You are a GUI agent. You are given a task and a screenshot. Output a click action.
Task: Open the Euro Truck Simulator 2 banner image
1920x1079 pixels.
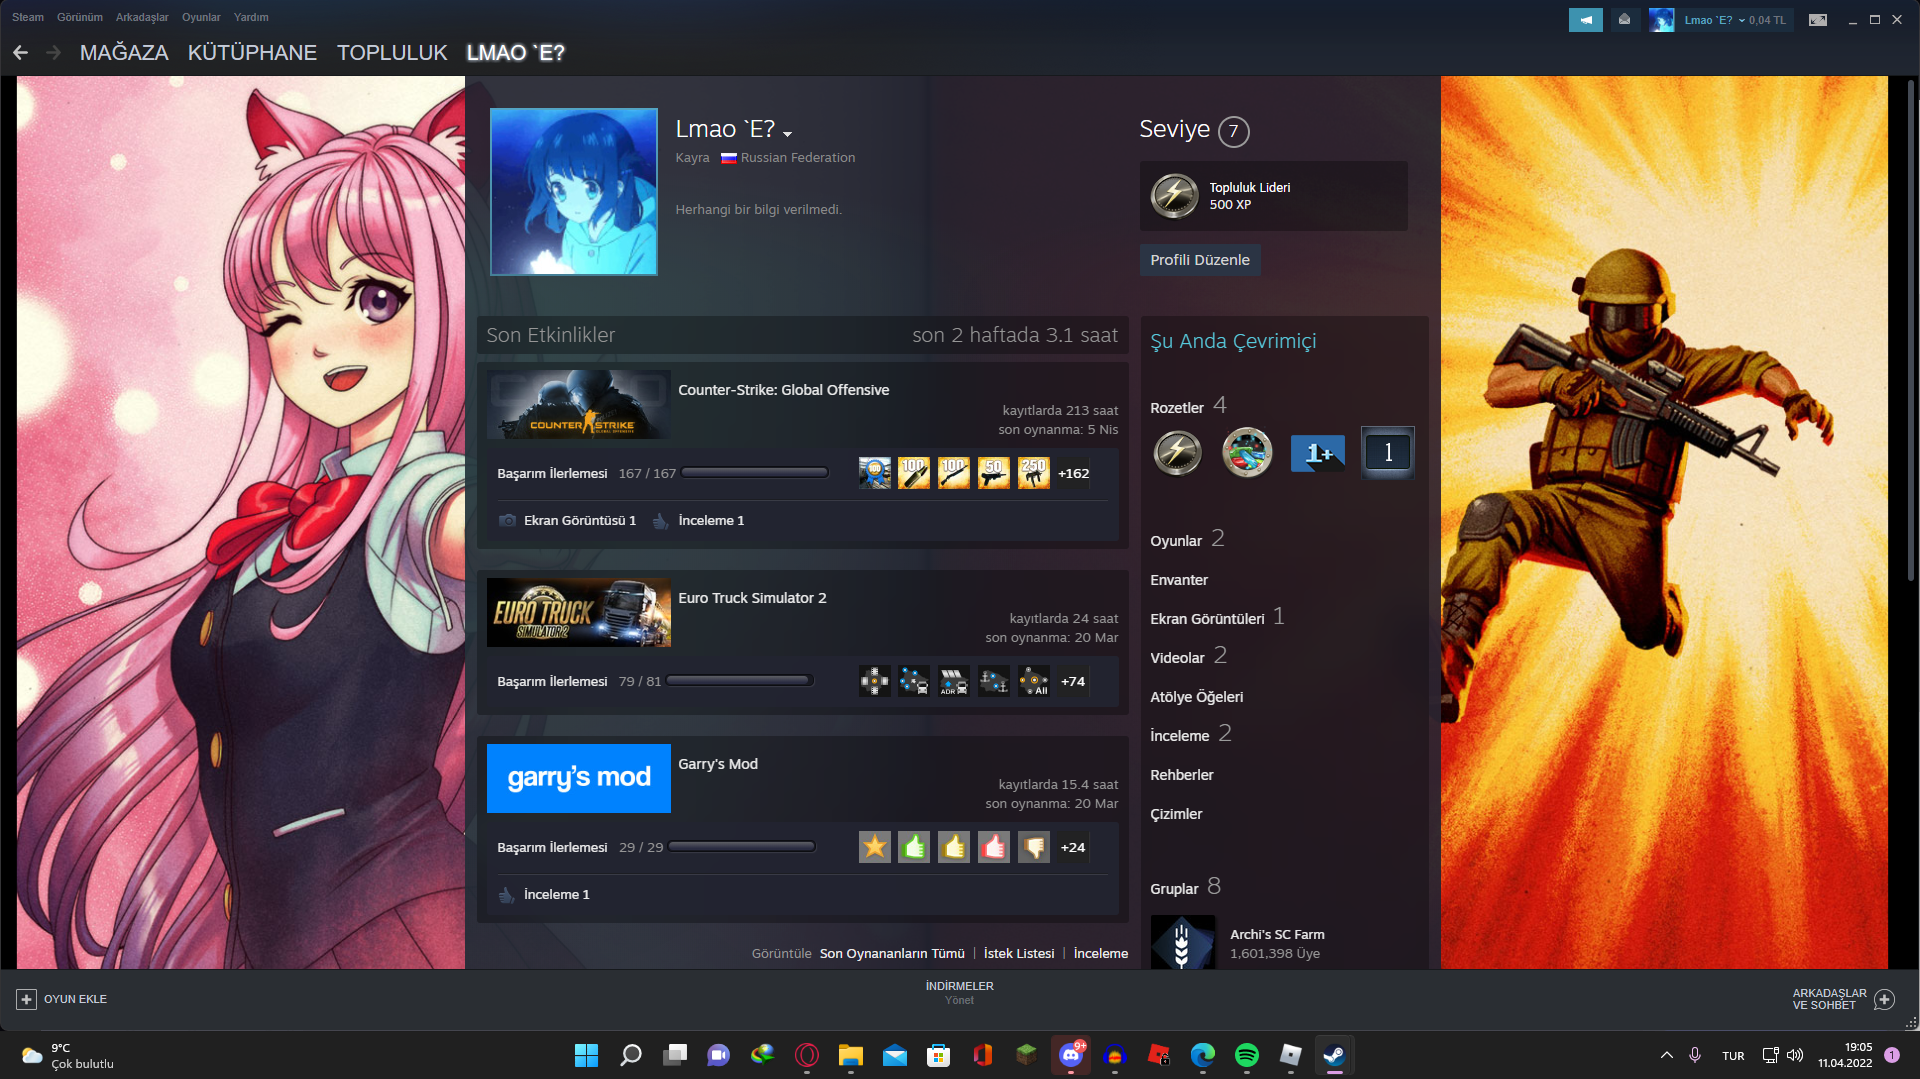(579, 613)
